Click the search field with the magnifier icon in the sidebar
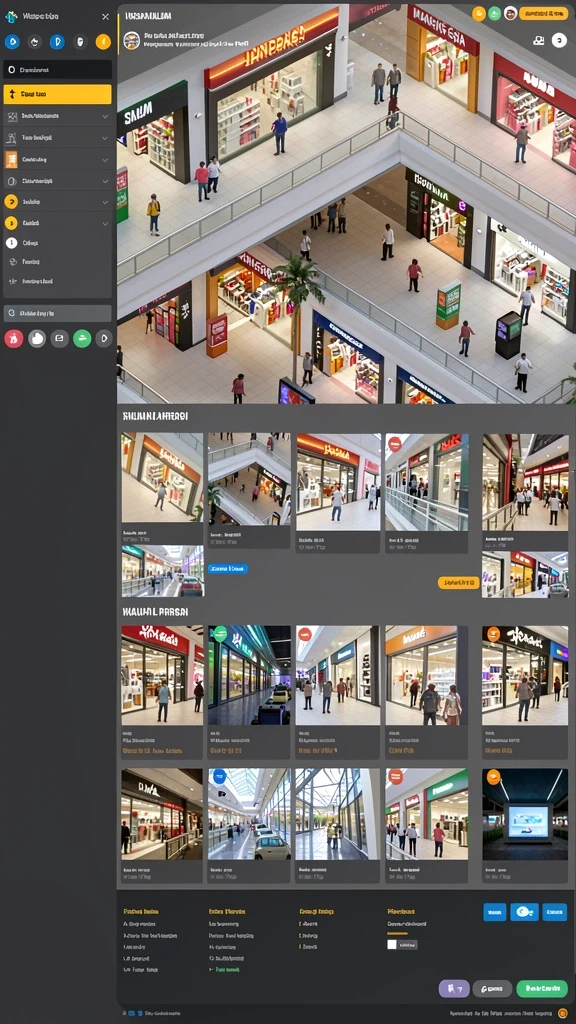 57,313
